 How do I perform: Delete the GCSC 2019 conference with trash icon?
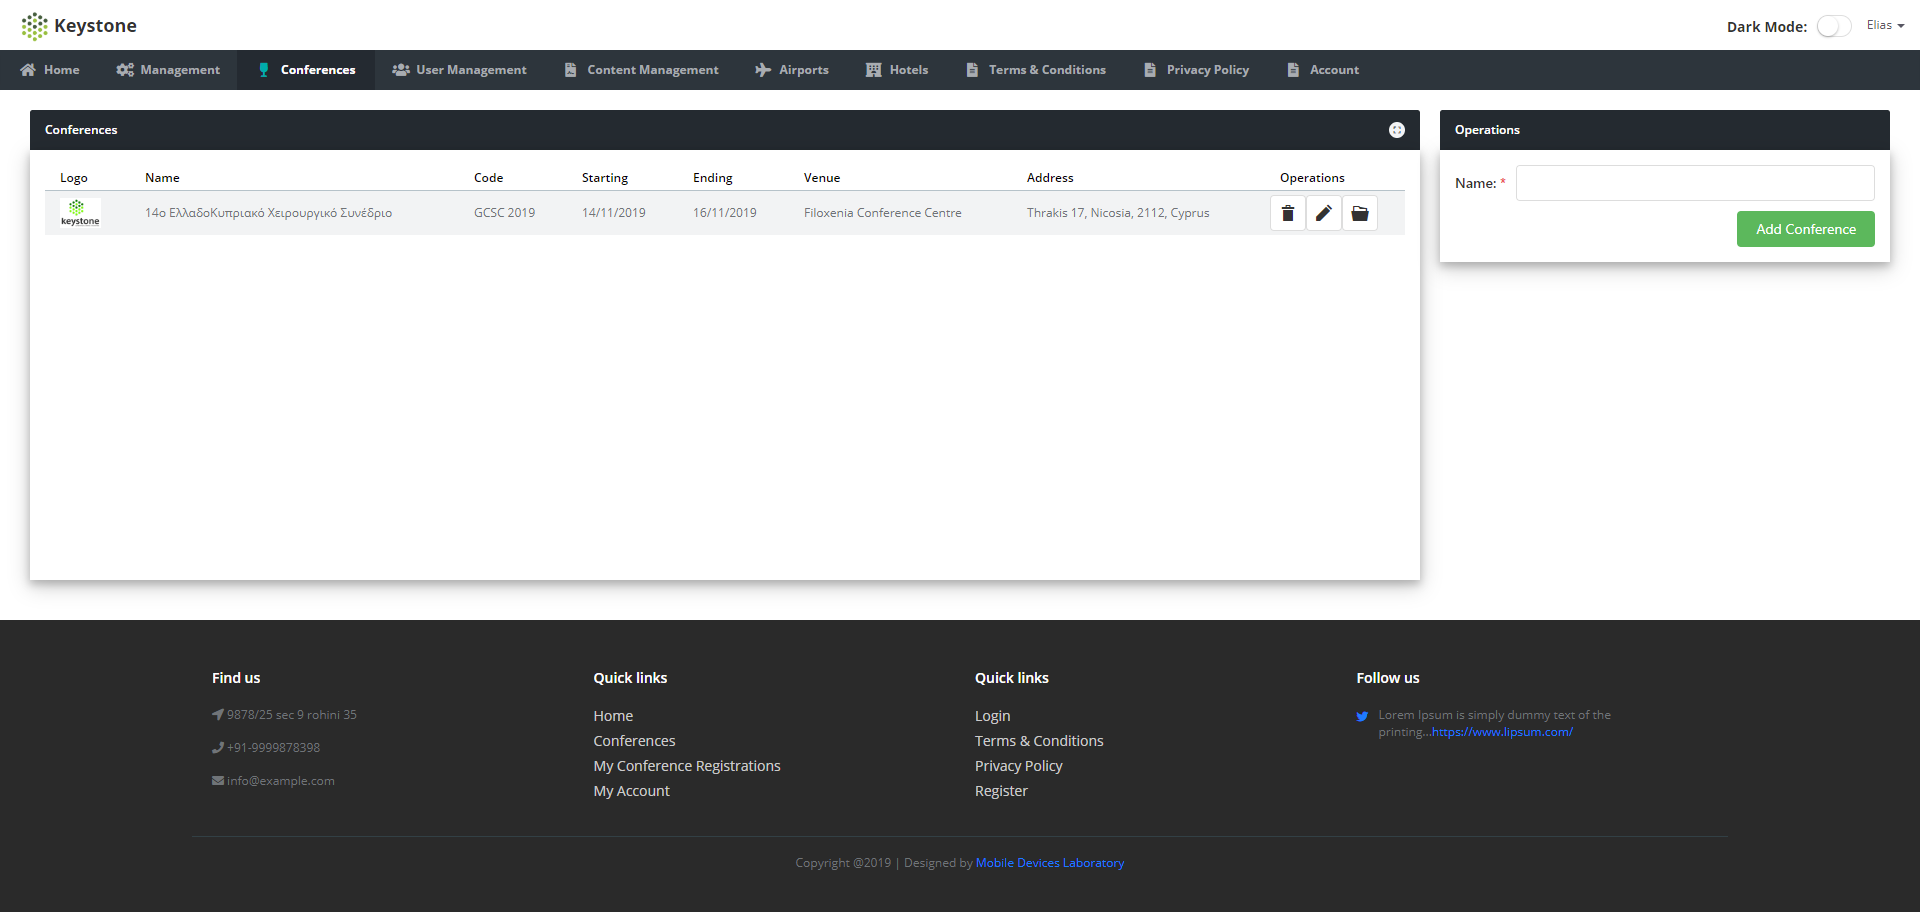1287,213
